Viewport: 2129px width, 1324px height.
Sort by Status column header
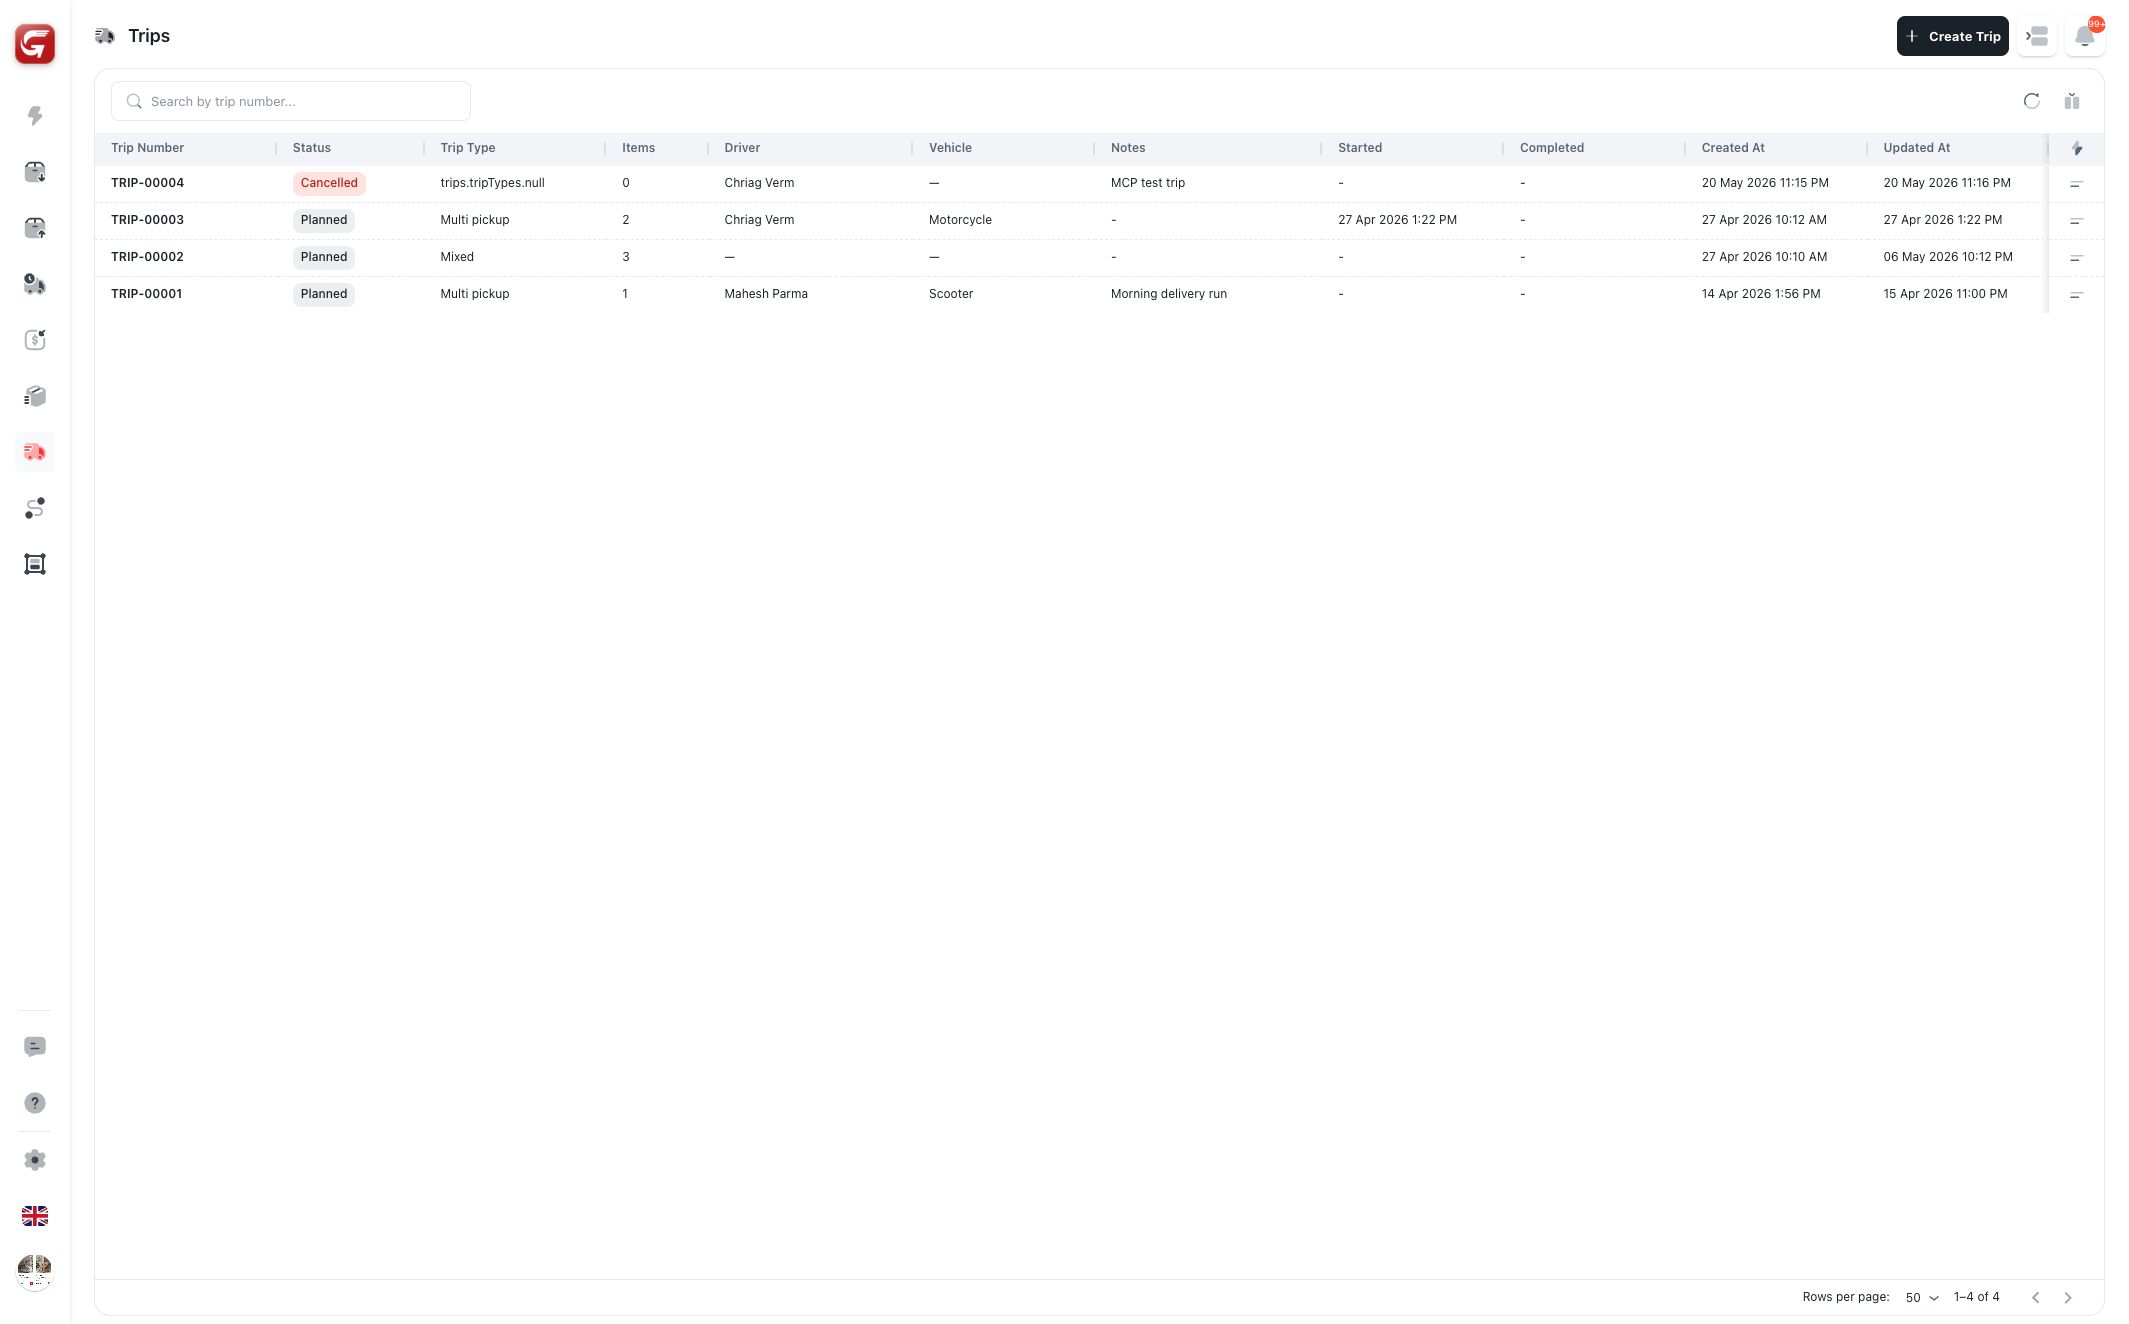[x=311, y=148]
